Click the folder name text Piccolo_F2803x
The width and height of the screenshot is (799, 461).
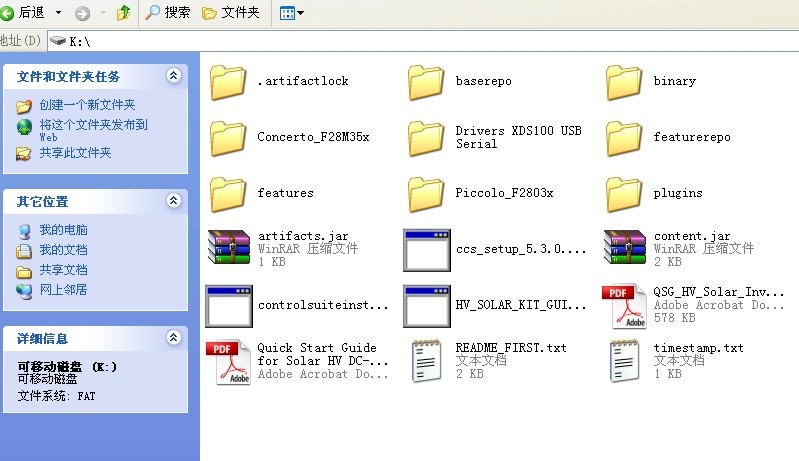tap(504, 193)
